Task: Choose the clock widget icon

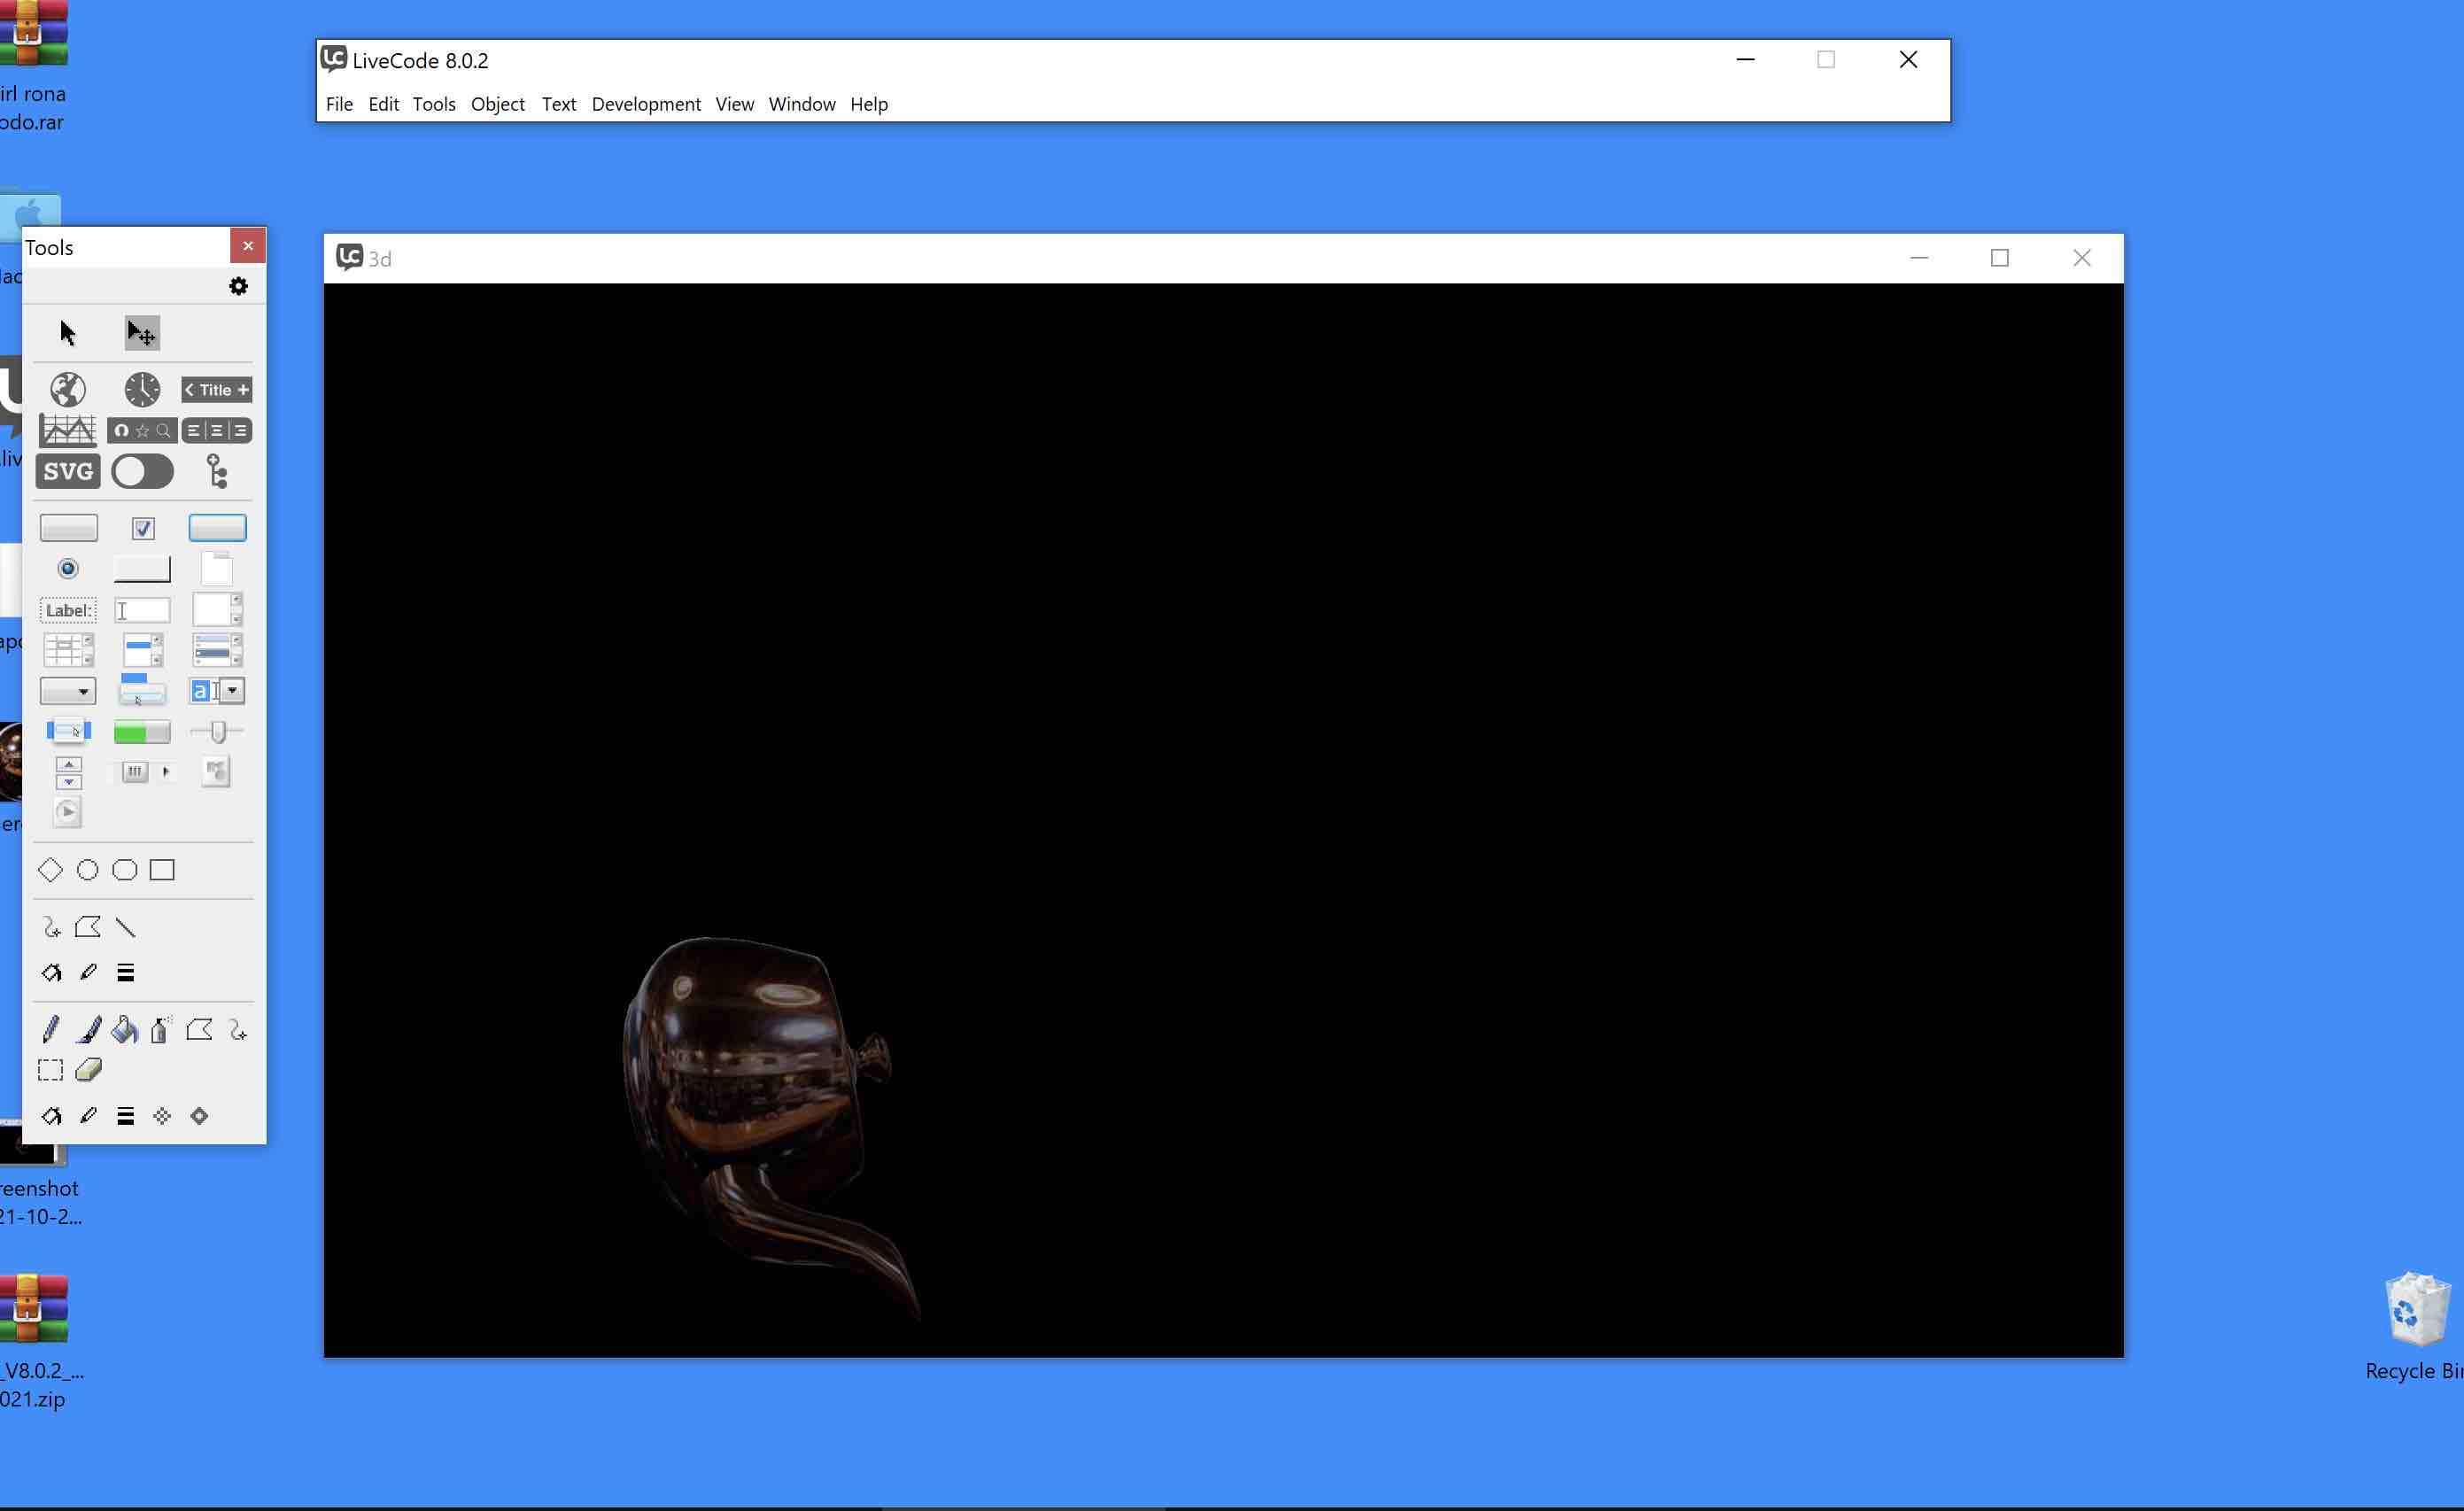Action: [x=142, y=389]
